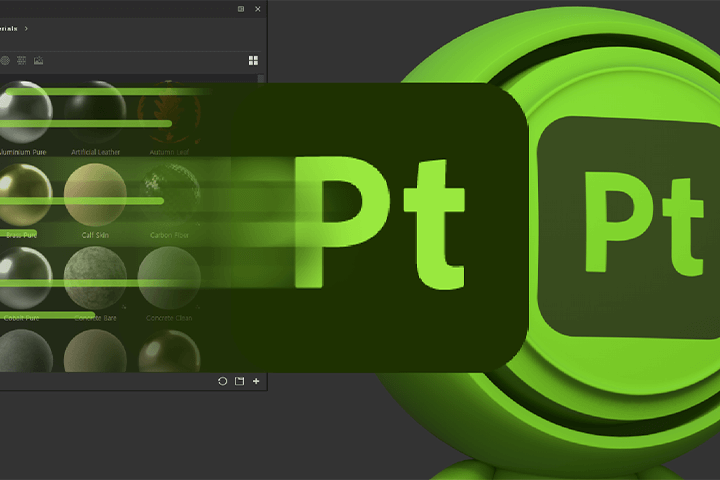Expand the Materials breadcrumb chevron
The height and width of the screenshot is (480, 720).
point(26,28)
